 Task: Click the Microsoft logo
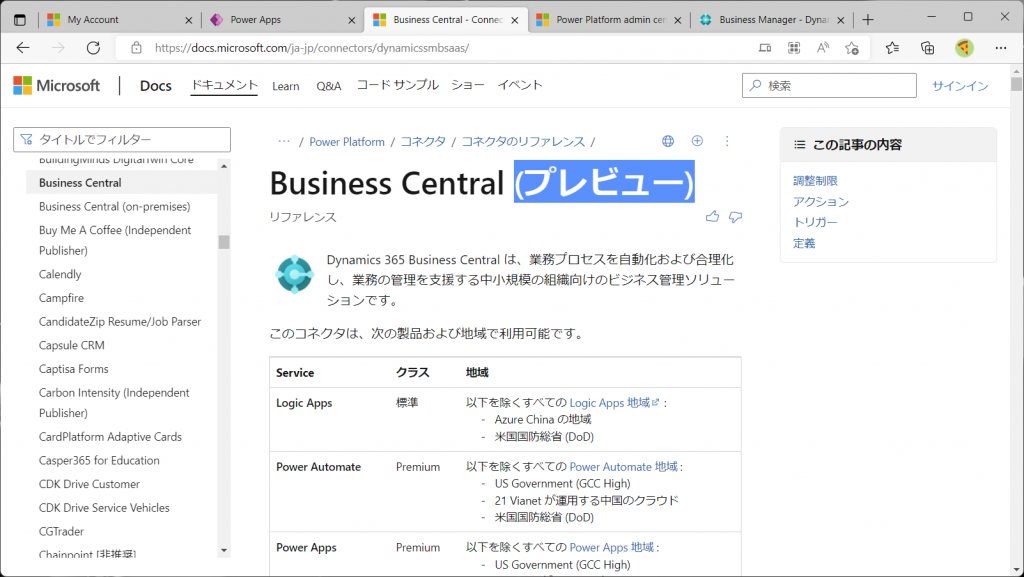(57, 86)
